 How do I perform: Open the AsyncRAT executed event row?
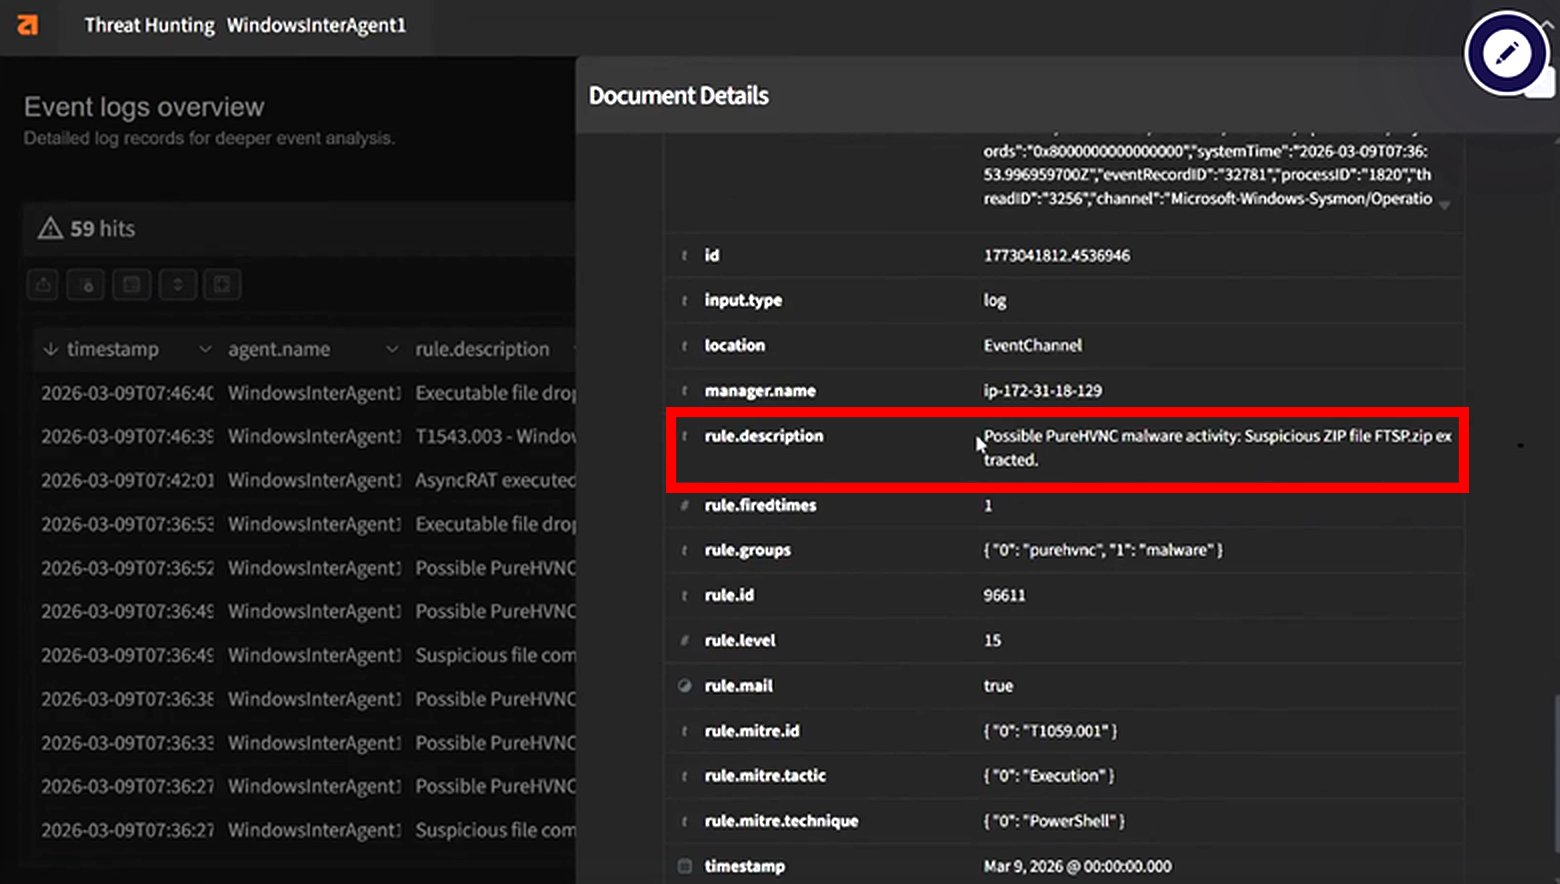(x=495, y=480)
